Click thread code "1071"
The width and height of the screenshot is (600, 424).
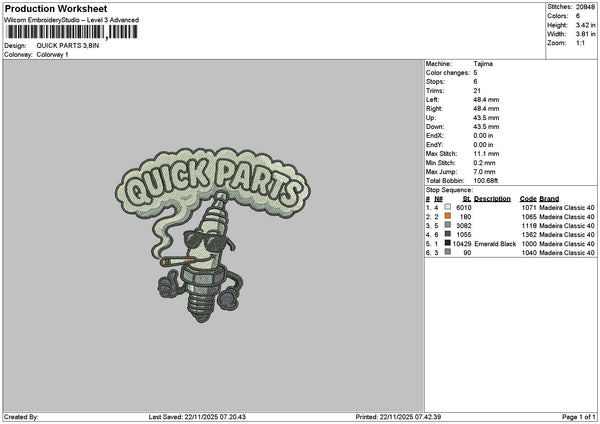point(529,207)
